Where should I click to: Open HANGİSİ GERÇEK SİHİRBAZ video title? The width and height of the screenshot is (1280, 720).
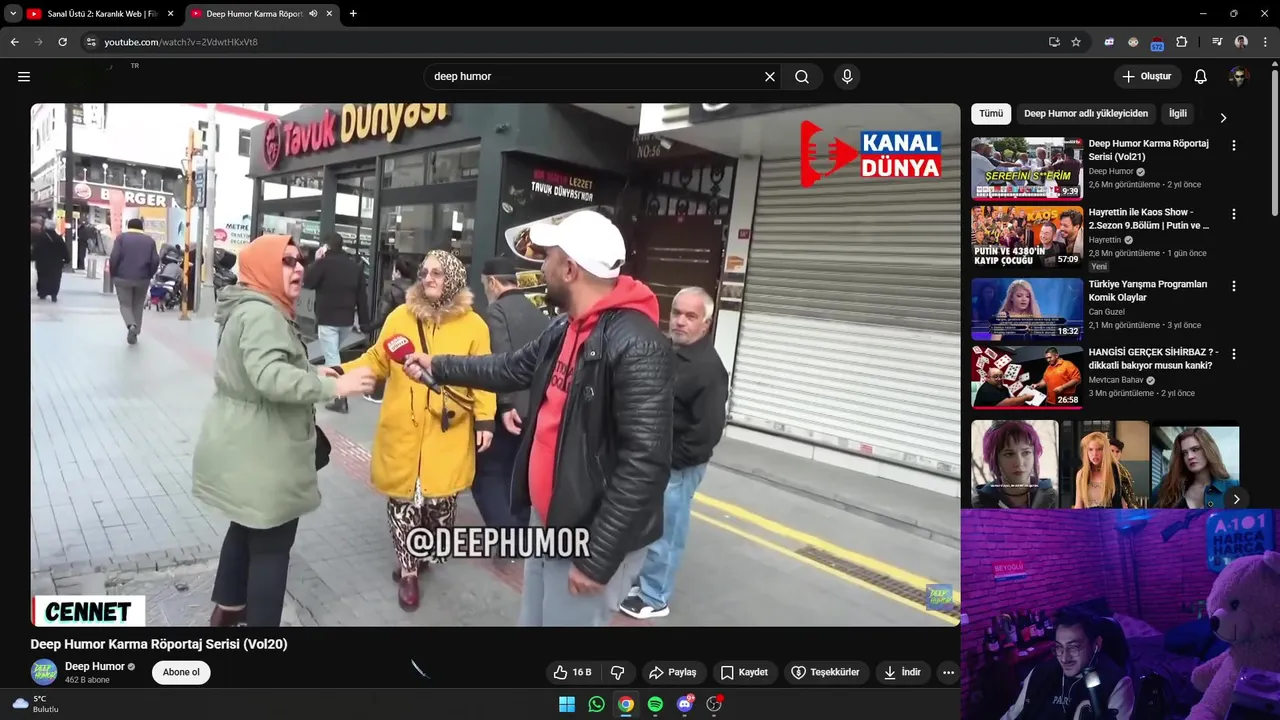coord(1153,359)
